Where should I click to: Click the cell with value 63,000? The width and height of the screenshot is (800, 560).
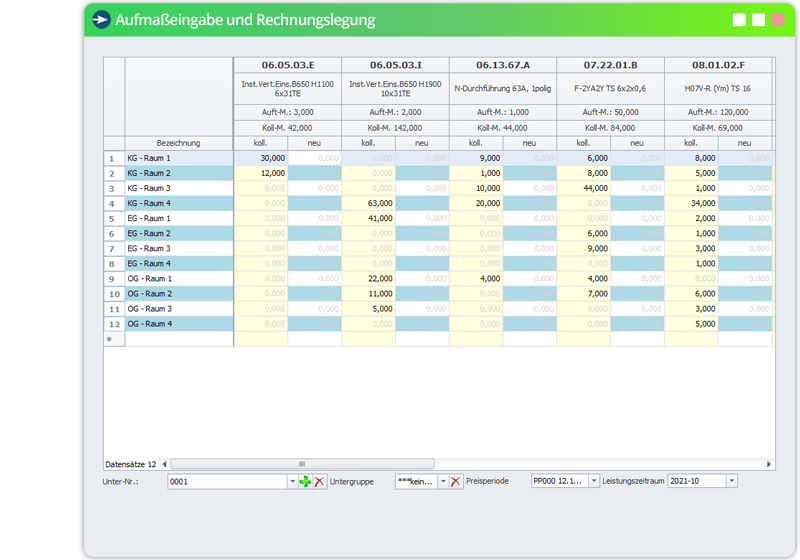[x=368, y=203]
